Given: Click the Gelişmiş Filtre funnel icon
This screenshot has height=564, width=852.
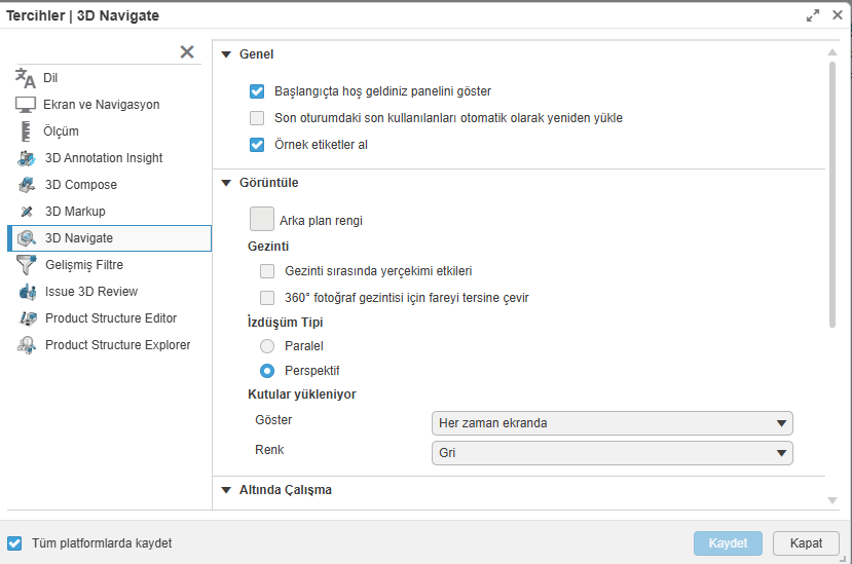Looking at the screenshot, I should (x=26, y=265).
